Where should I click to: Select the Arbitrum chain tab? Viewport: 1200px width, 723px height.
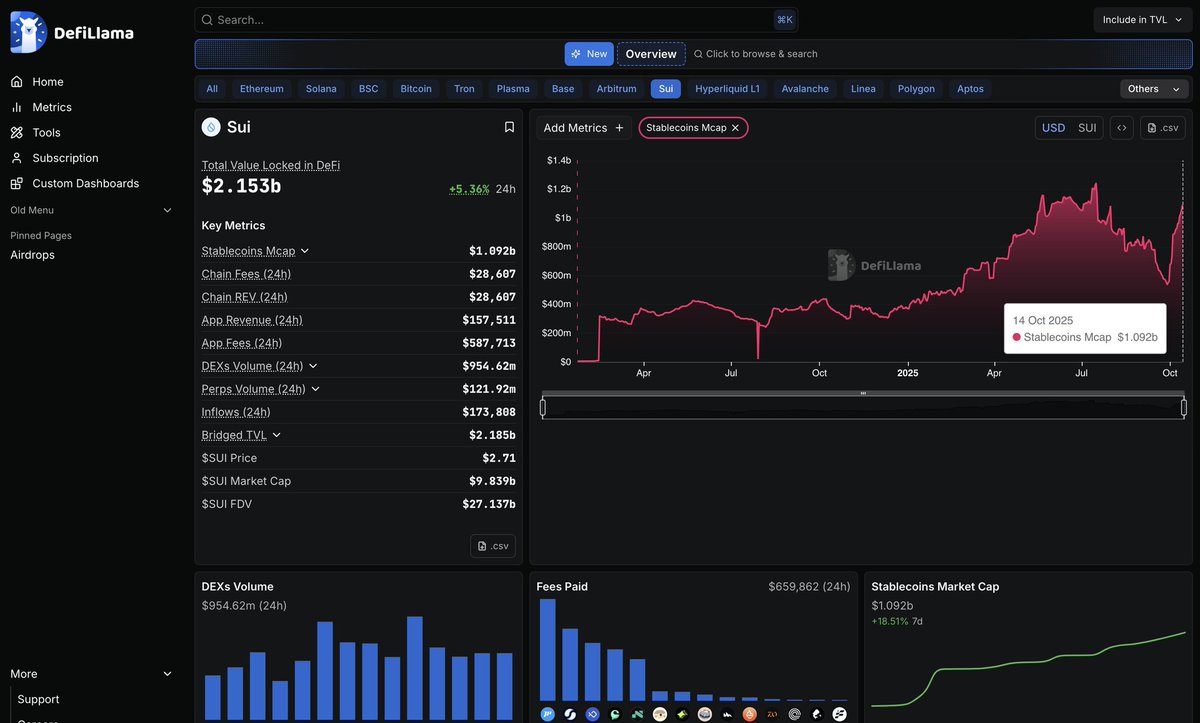tap(617, 89)
